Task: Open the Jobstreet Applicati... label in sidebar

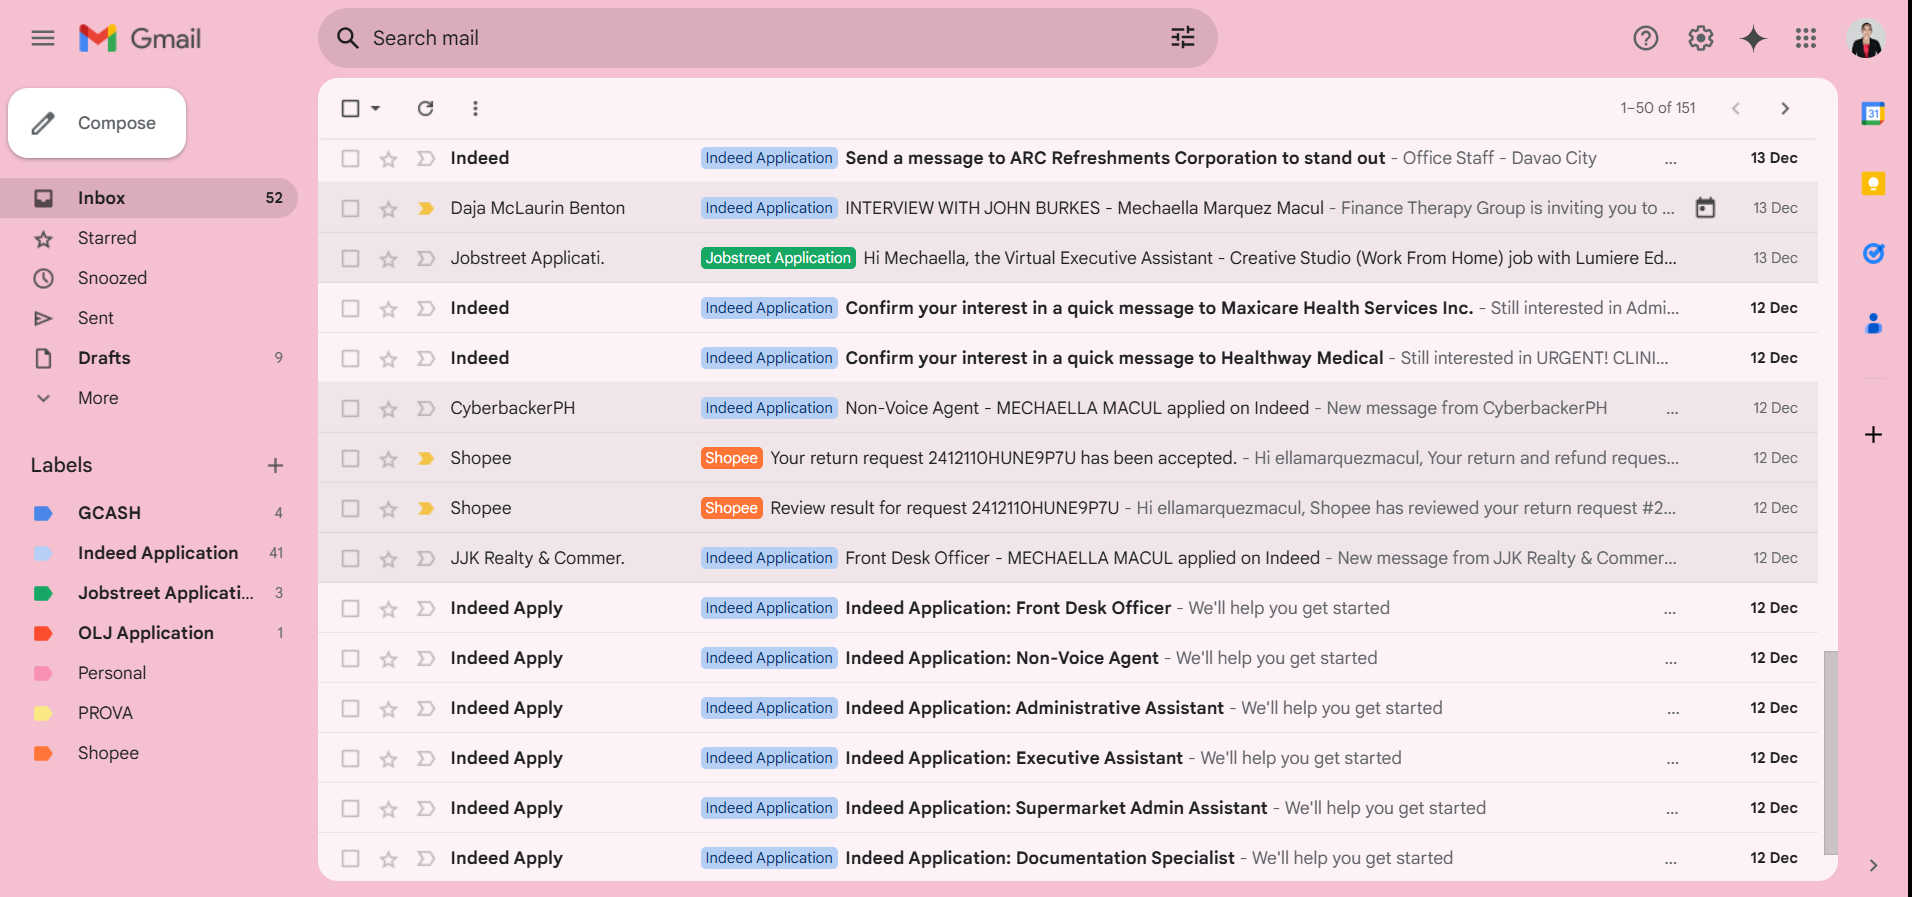Action: 149,593
